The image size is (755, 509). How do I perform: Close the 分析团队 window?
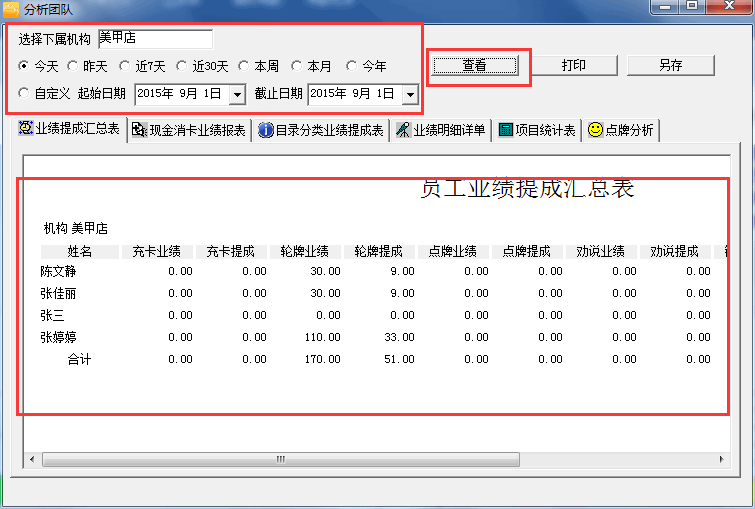pos(729,6)
